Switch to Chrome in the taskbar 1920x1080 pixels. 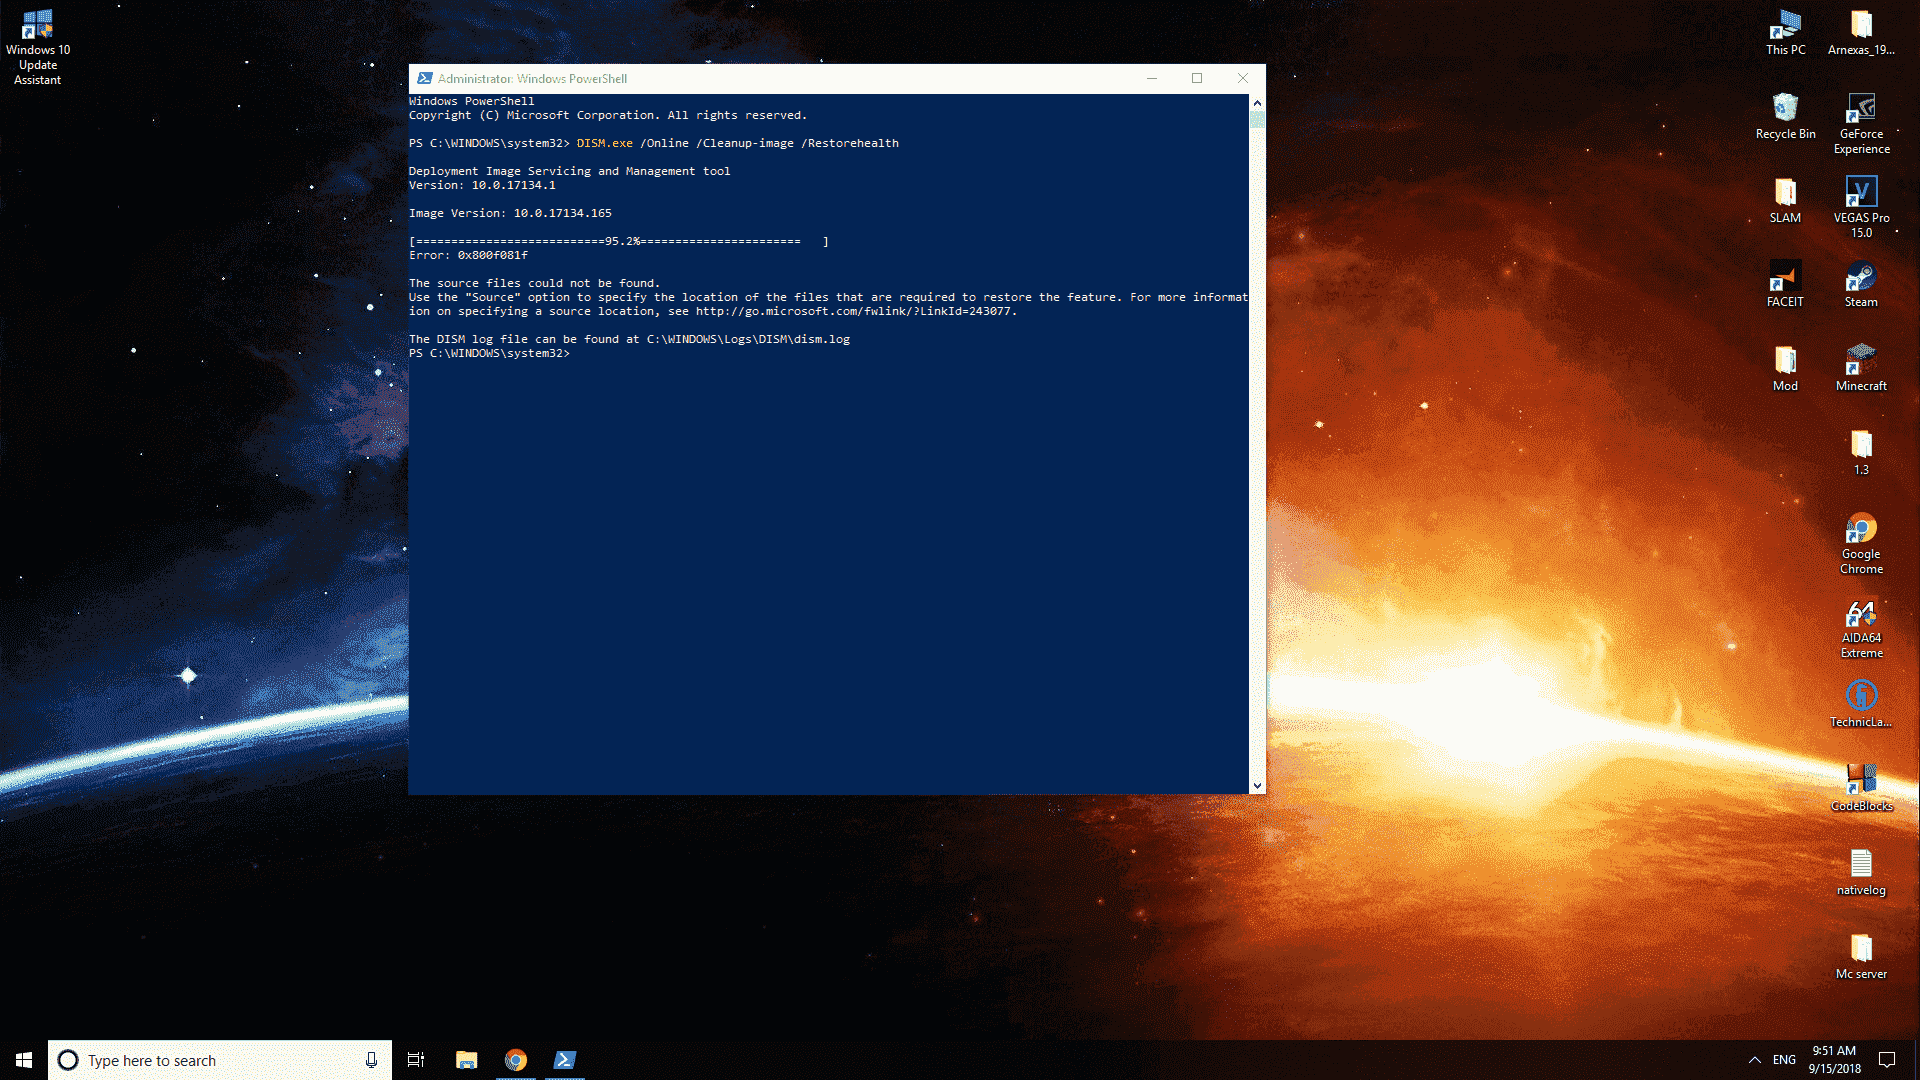pos(516,1060)
